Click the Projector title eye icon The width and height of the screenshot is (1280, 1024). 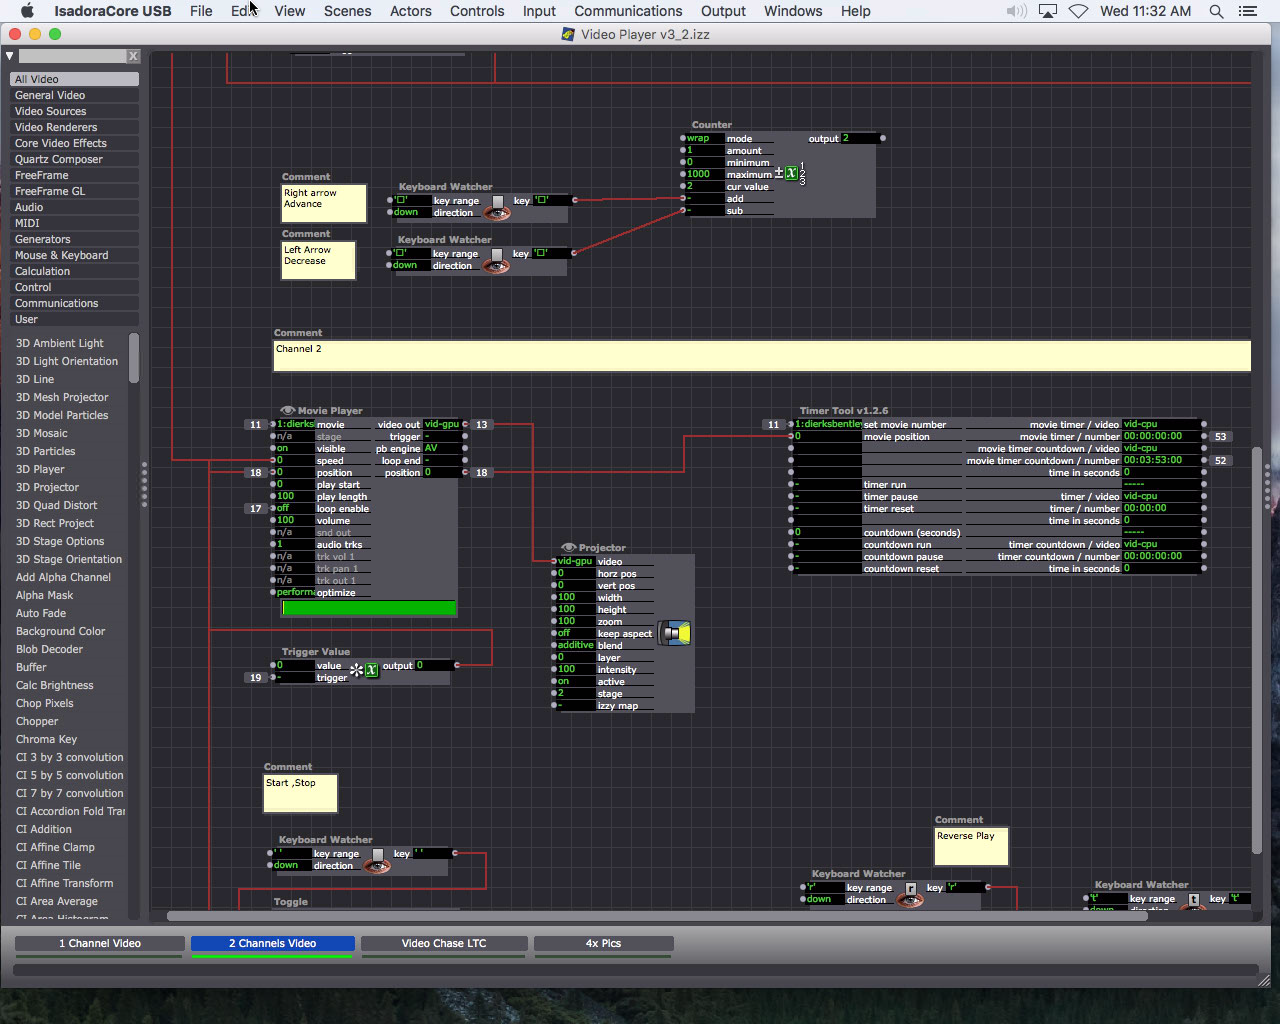pyautogui.click(x=569, y=548)
